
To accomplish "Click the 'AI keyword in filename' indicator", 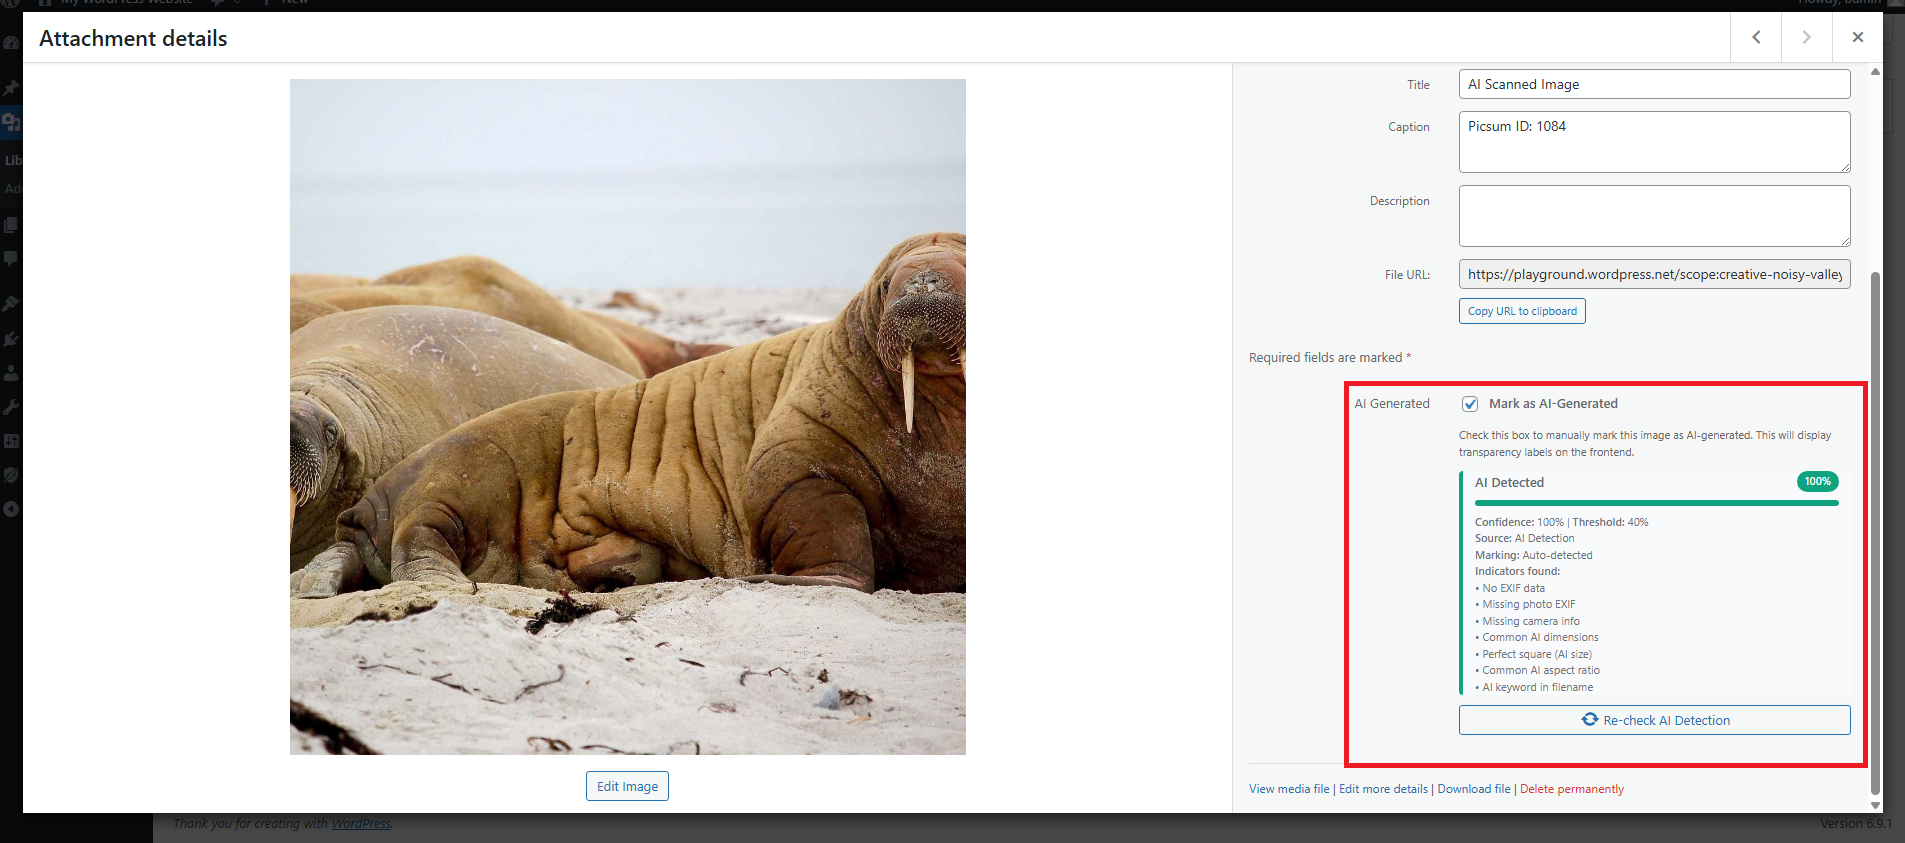I will coord(1534,687).
